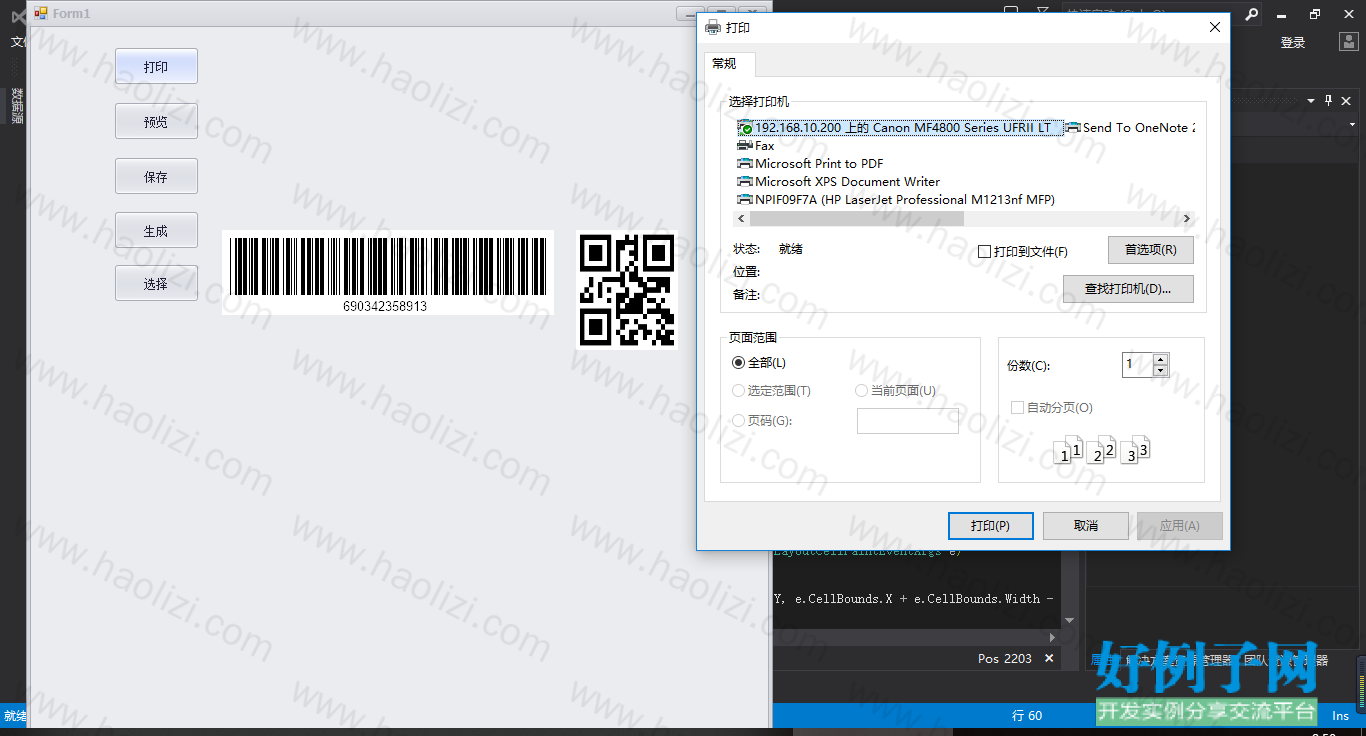Viewport: 1366px width, 736px height.
Task: Click the side panel pin icon
Action: 1329,101
